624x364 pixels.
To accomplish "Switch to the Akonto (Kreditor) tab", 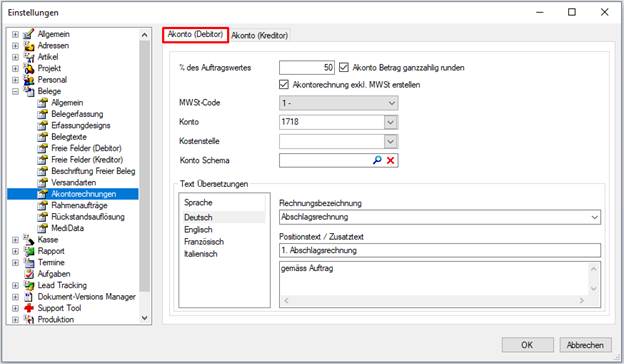I will click(x=259, y=35).
